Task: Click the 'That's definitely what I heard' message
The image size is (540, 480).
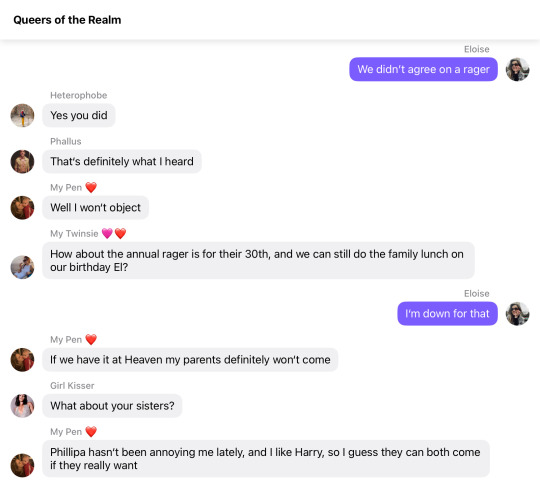Action: pos(122,161)
